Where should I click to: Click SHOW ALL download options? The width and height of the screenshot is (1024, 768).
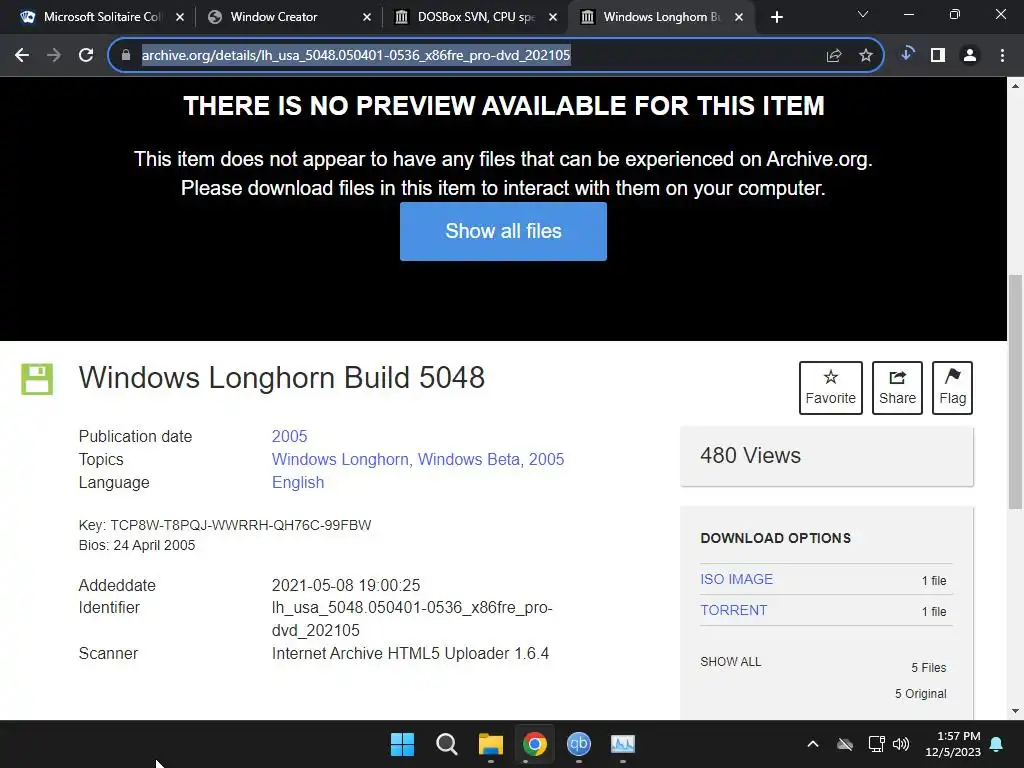click(731, 662)
